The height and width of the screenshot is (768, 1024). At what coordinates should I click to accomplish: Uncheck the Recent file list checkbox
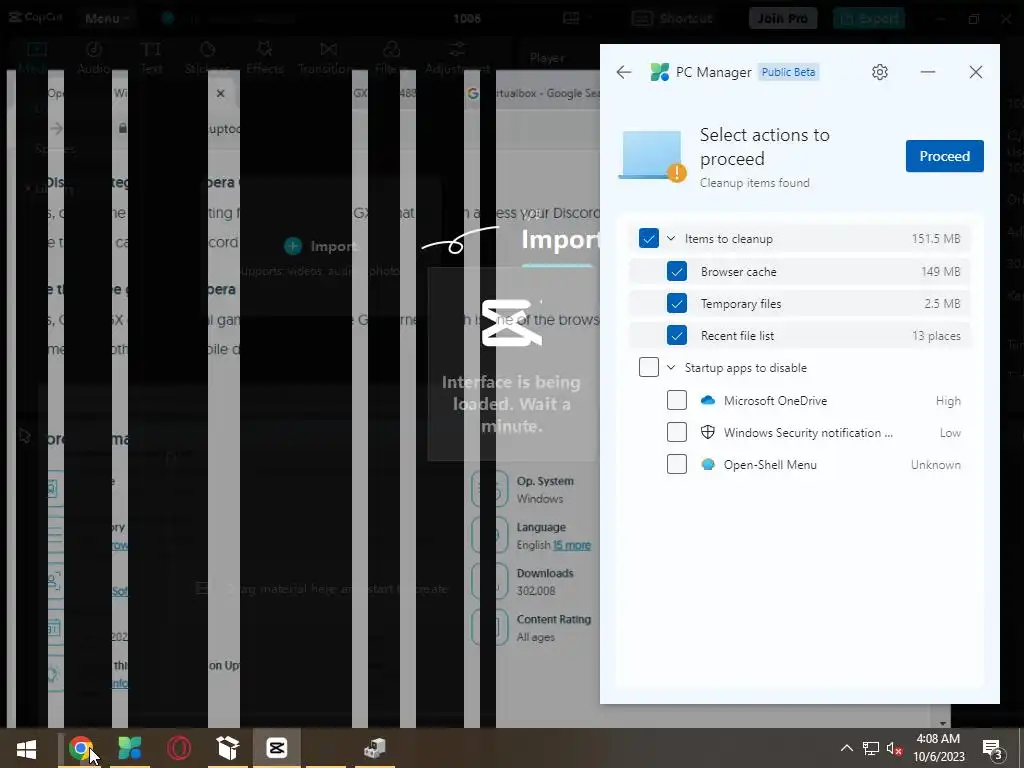point(677,335)
